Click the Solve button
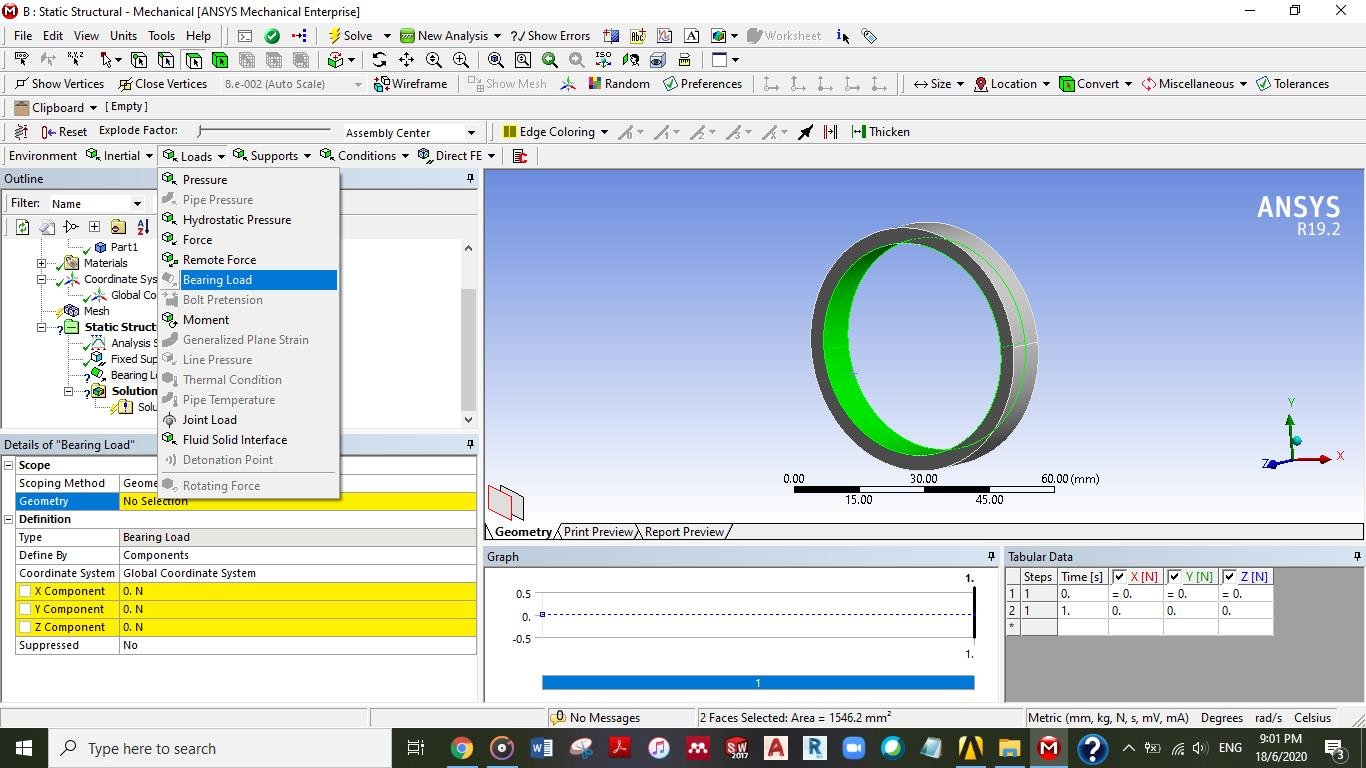This screenshot has height=768, width=1366. (x=351, y=36)
